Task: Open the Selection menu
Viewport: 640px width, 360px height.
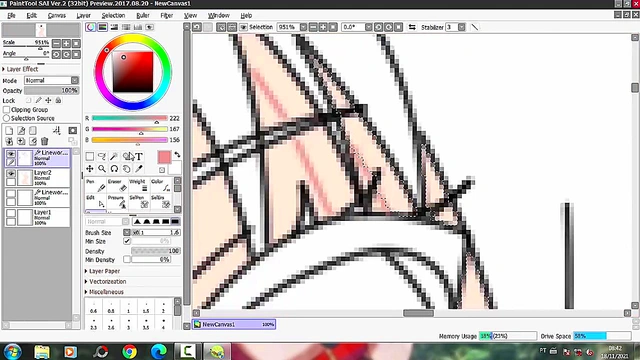Action: coord(113,16)
